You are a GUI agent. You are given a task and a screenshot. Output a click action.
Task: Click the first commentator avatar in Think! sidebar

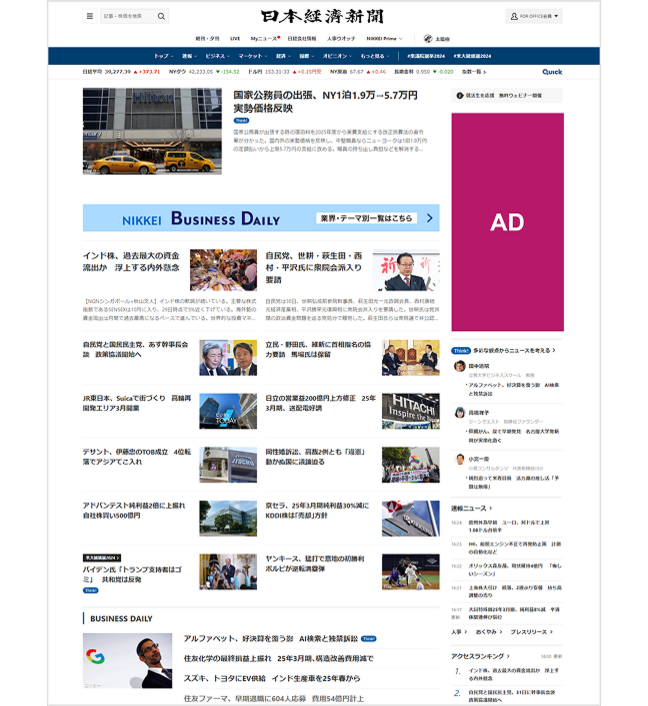[x=459, y=366]
